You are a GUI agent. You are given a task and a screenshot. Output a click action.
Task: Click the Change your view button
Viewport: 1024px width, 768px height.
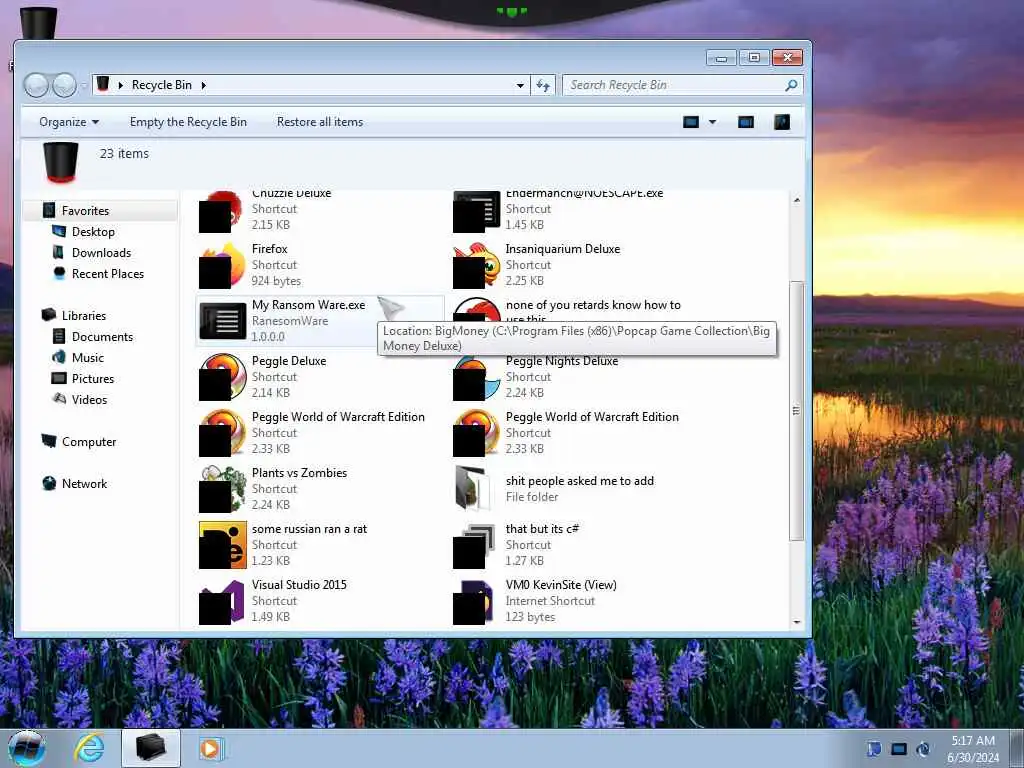pos(691,122)
